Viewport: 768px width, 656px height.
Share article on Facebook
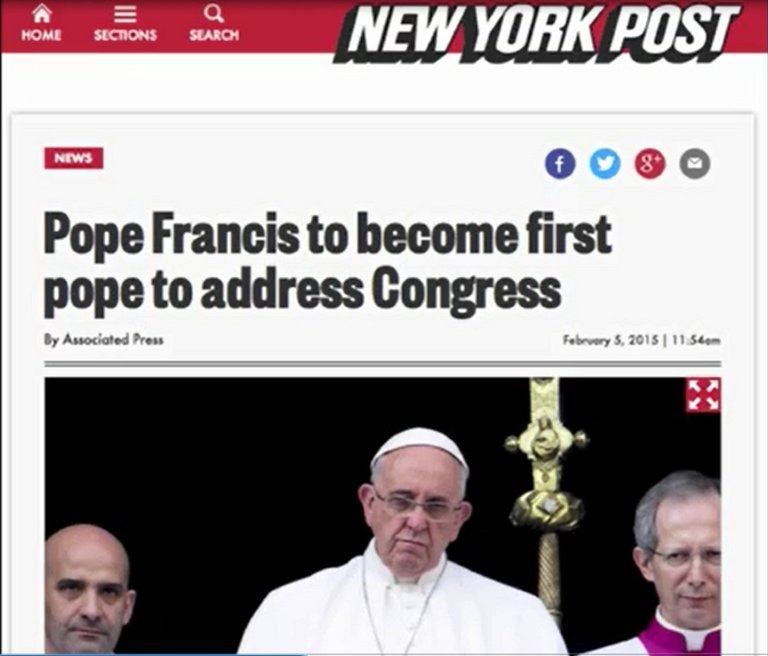point(560,164)
